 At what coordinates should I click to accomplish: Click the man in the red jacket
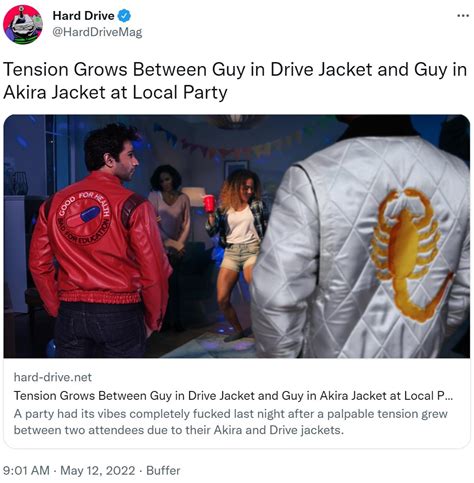(100, 240)
